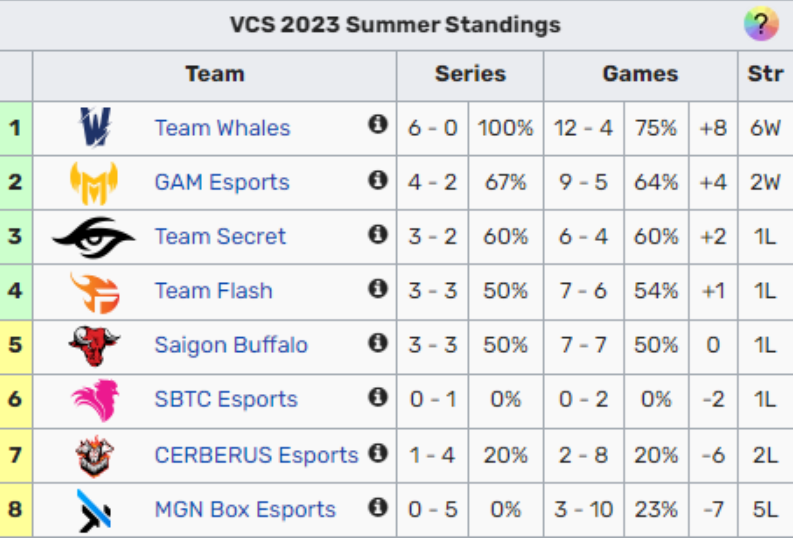Click the rainbow help question mark icon
Screen dimensions: 793x538
click(x=760, y=24)
